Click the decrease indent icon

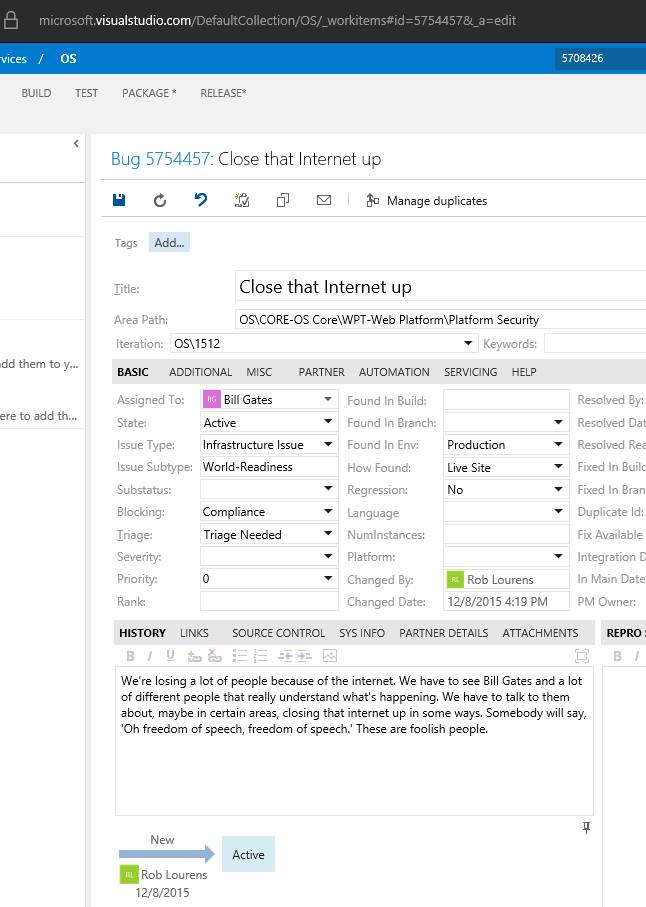tap(285, 656)
